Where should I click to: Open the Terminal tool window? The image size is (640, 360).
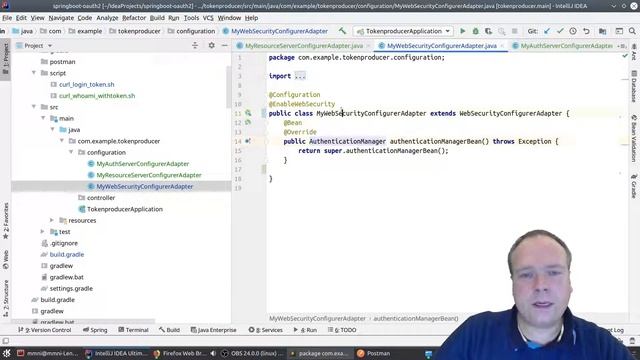(x=133, y=330)
